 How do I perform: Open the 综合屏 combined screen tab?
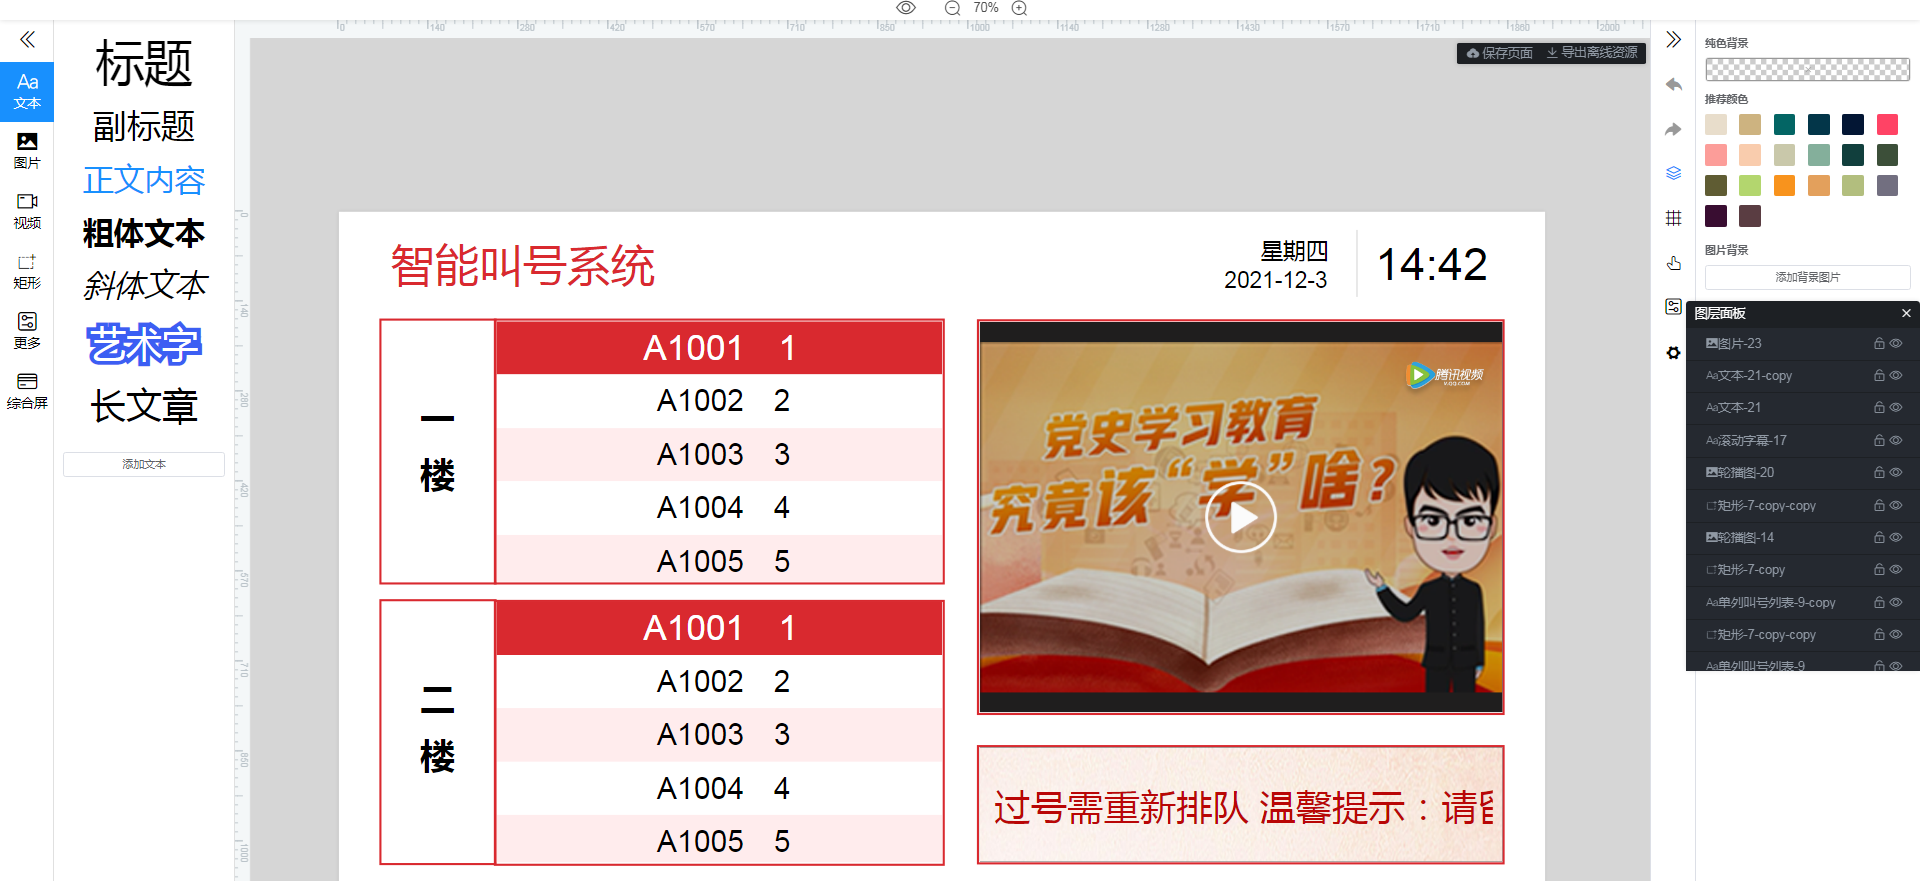[27, 391]
